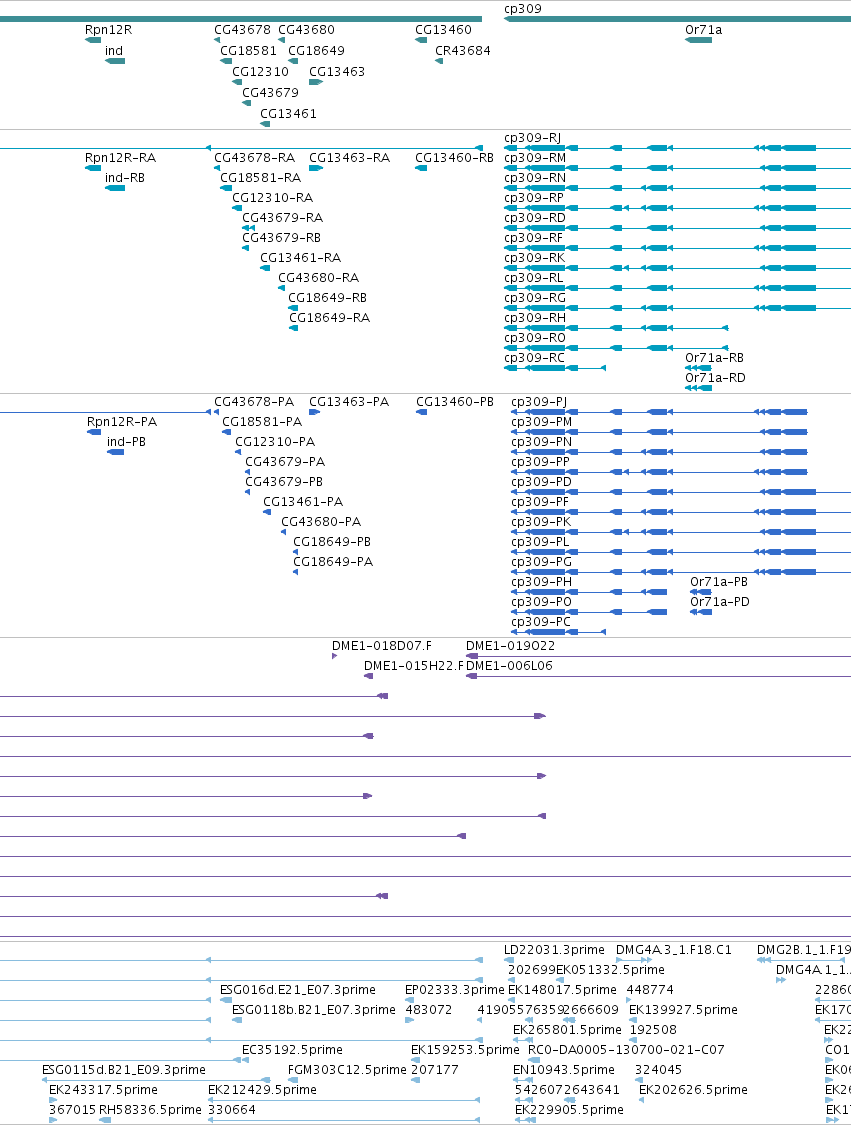Click protein cp309-PC
The height and width of the screenshot is (1125, 851).
[x=541, y=622]
